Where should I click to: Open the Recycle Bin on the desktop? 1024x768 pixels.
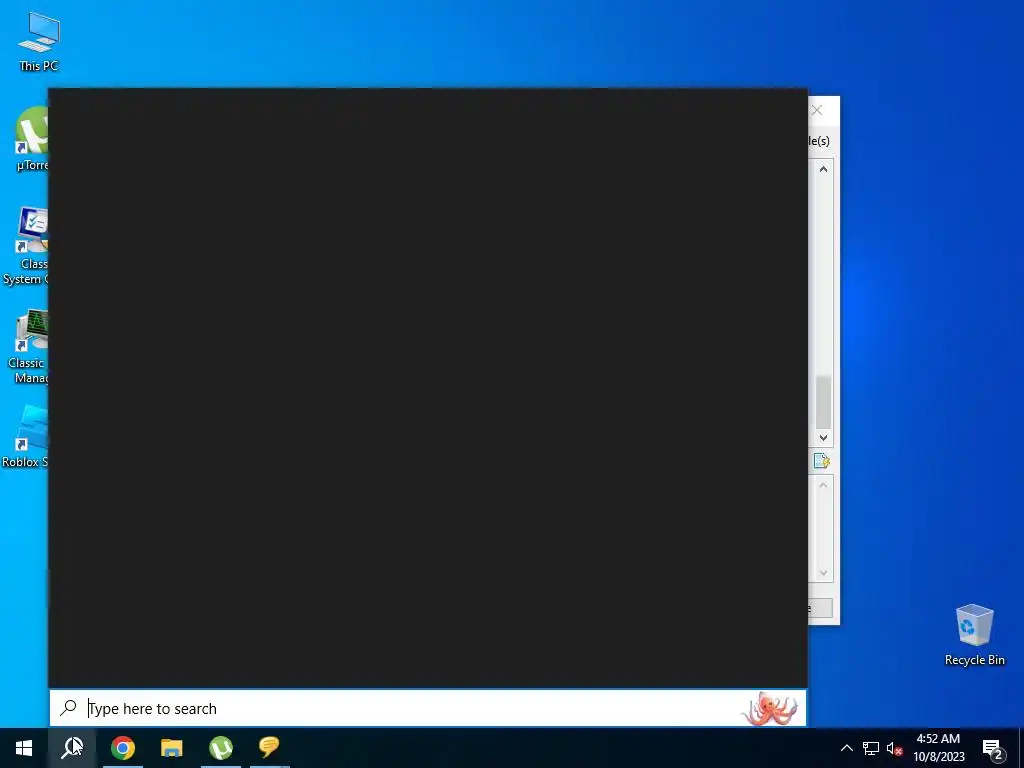click(x=974, y=635)
